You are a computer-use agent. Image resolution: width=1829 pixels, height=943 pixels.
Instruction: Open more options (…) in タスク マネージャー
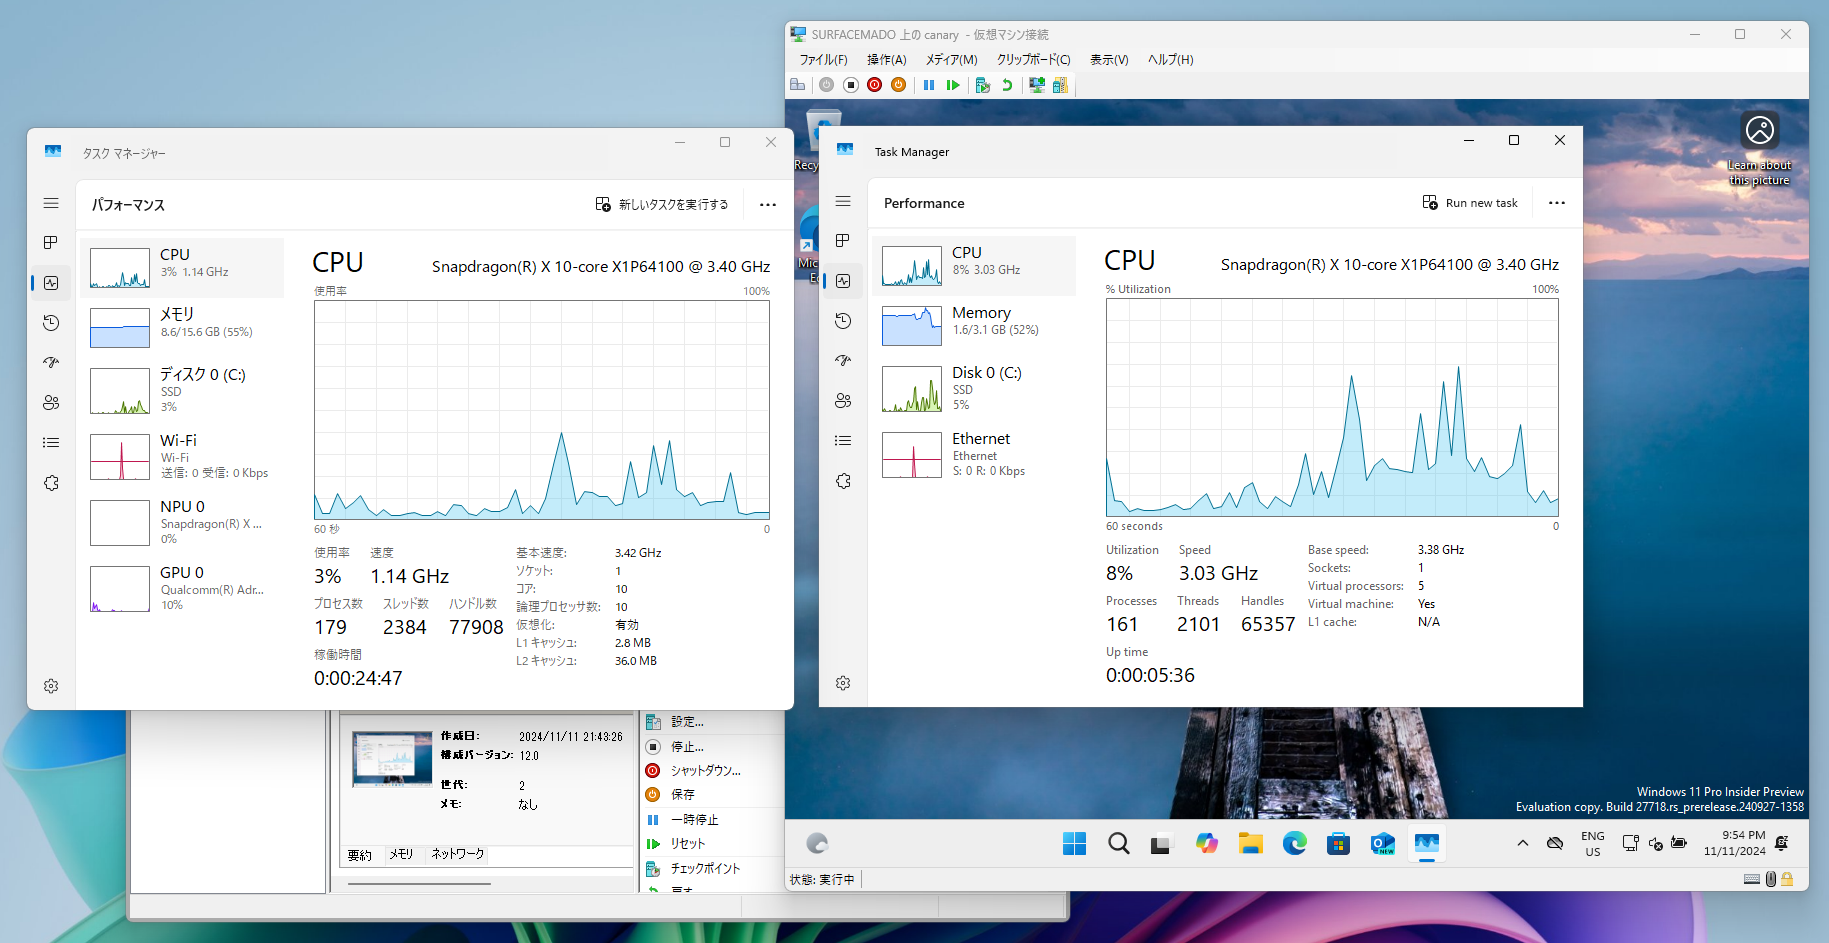[x=768, y=204]
